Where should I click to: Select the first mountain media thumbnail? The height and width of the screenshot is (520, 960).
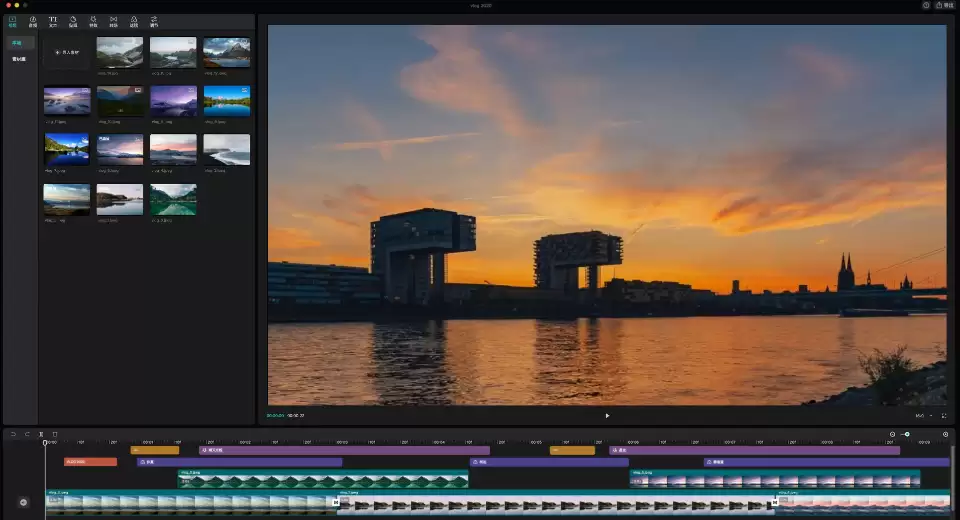click(x=119, y=52)
